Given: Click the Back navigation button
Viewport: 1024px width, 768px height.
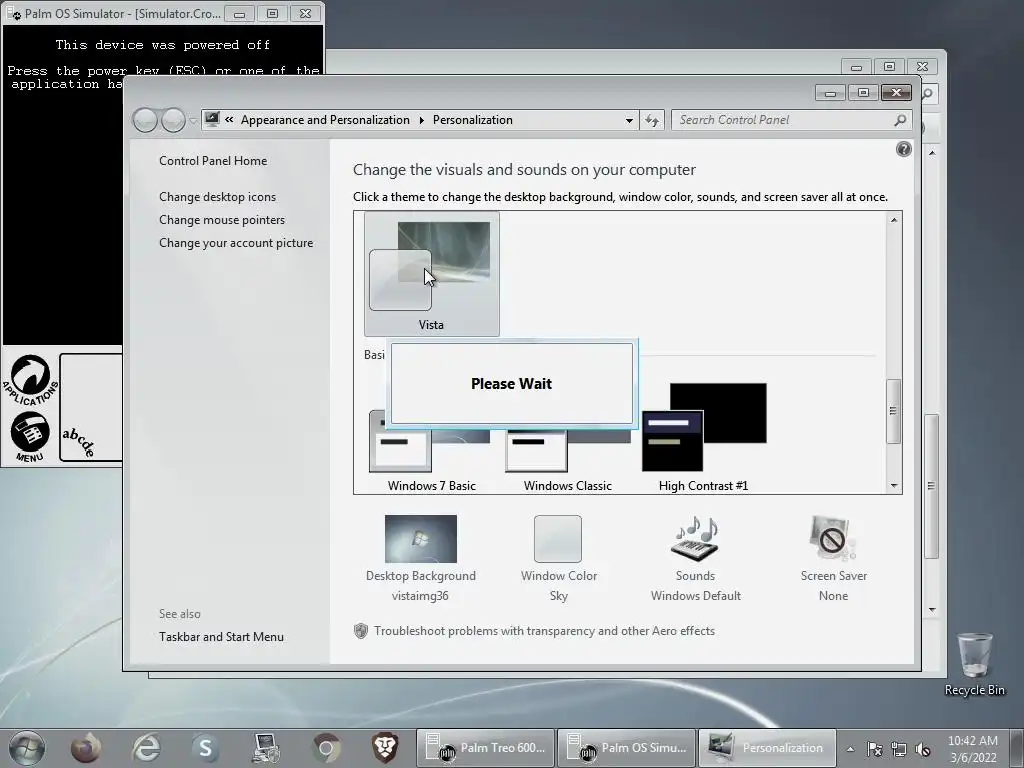Looking at the screenshot, I should (145, 120).
